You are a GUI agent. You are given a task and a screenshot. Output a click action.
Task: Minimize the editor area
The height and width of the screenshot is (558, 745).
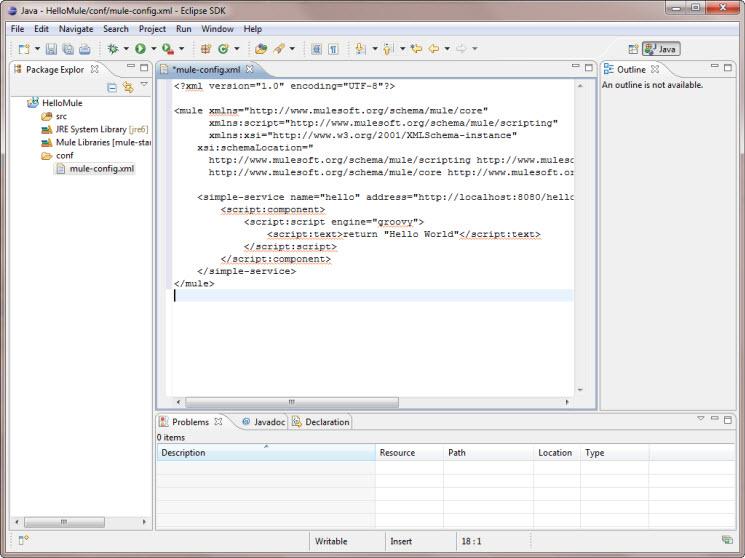pos(575,67)
